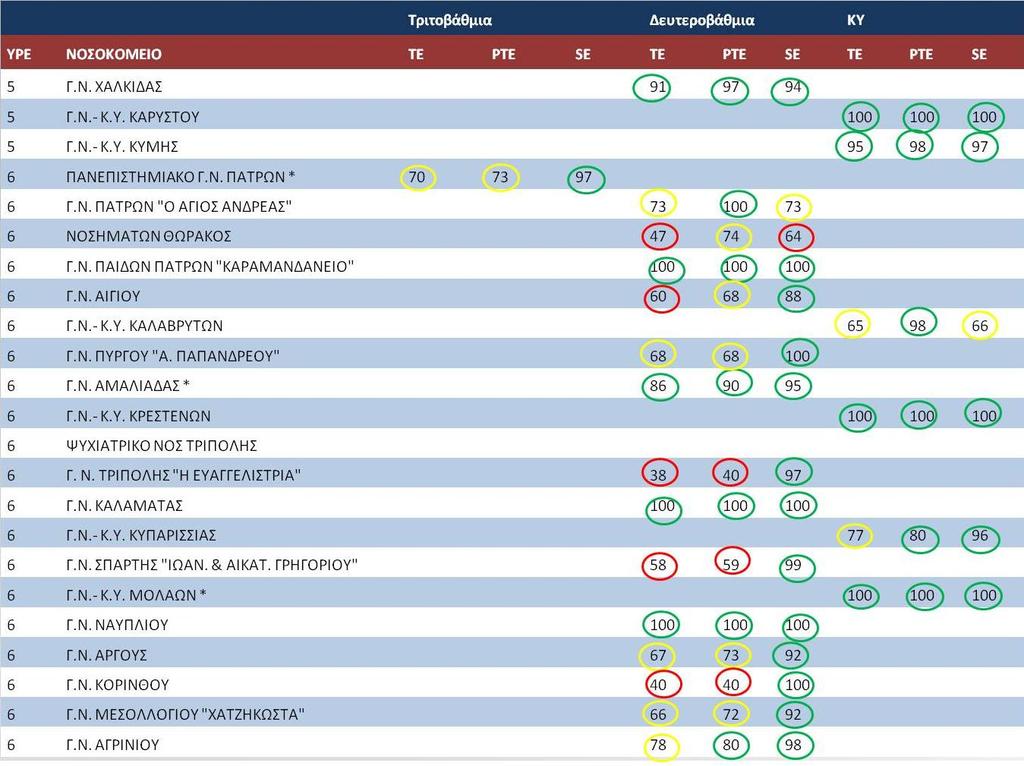
Task: Click value 86 in the ΑΜΑΛΙΑΔΑΣ row
Action: 660,386
